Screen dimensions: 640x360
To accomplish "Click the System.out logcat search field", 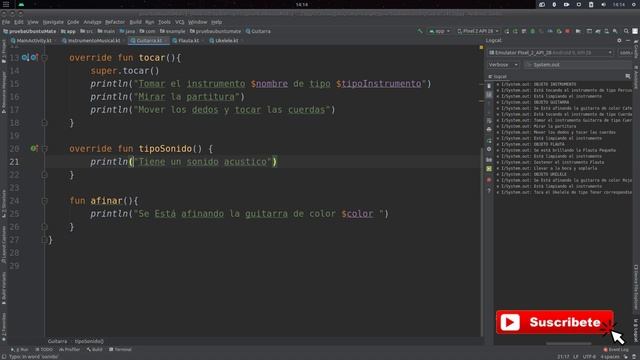I will [577, 64].
